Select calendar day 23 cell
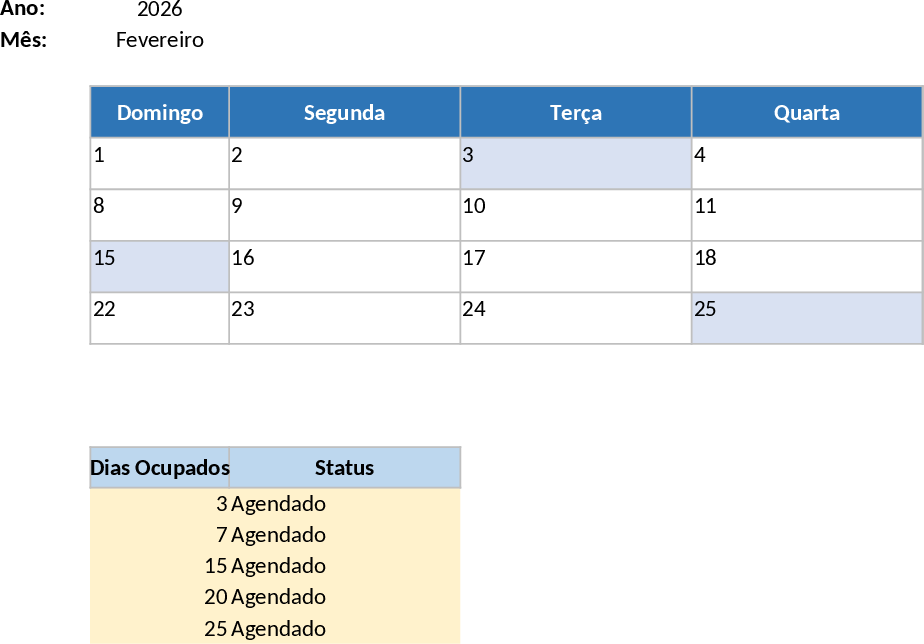Viewport: 924px width, 644px height. pyautogui.click(x=344, y=318)
